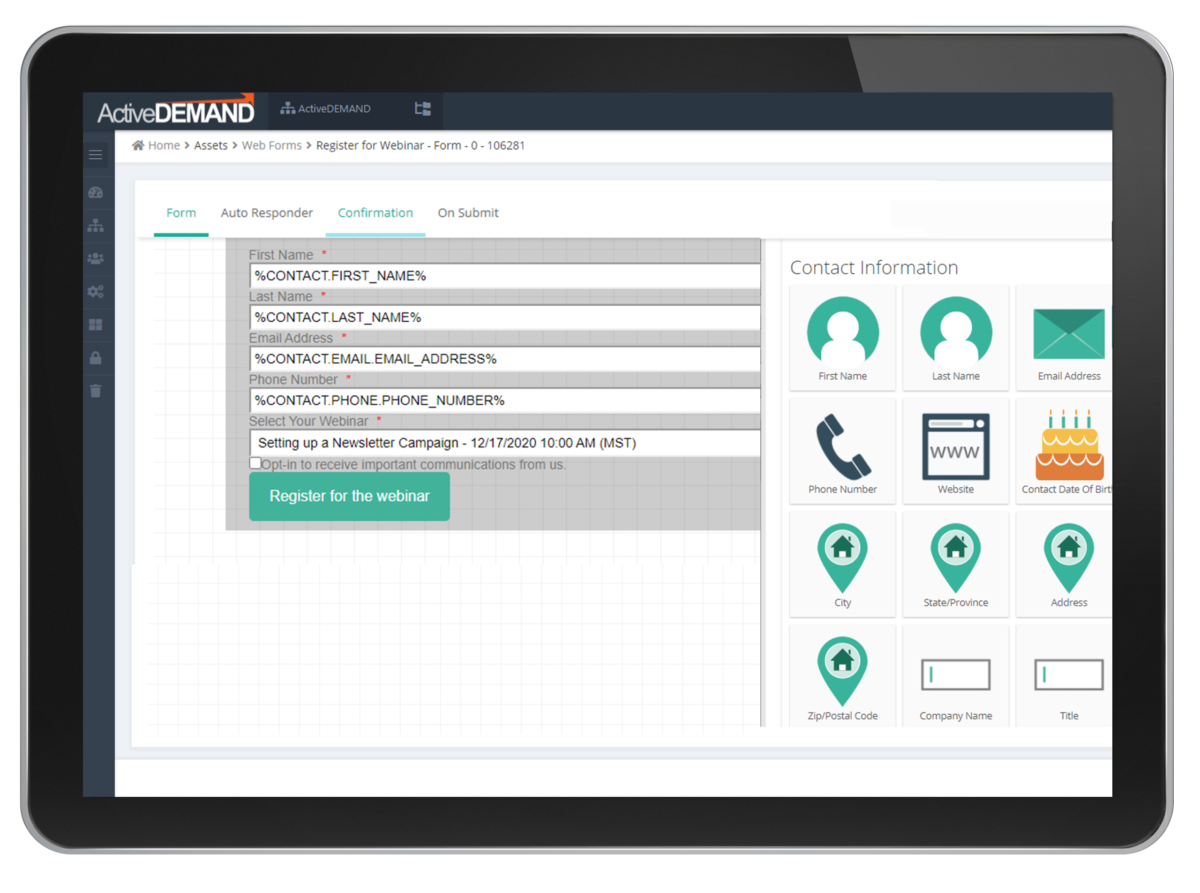Click the 'Register for Webinar - Form - 0 - 106281' breadcrumb
Viewport: 1200px width, 893px height.
pyautogui.click(x=420, y=146)
